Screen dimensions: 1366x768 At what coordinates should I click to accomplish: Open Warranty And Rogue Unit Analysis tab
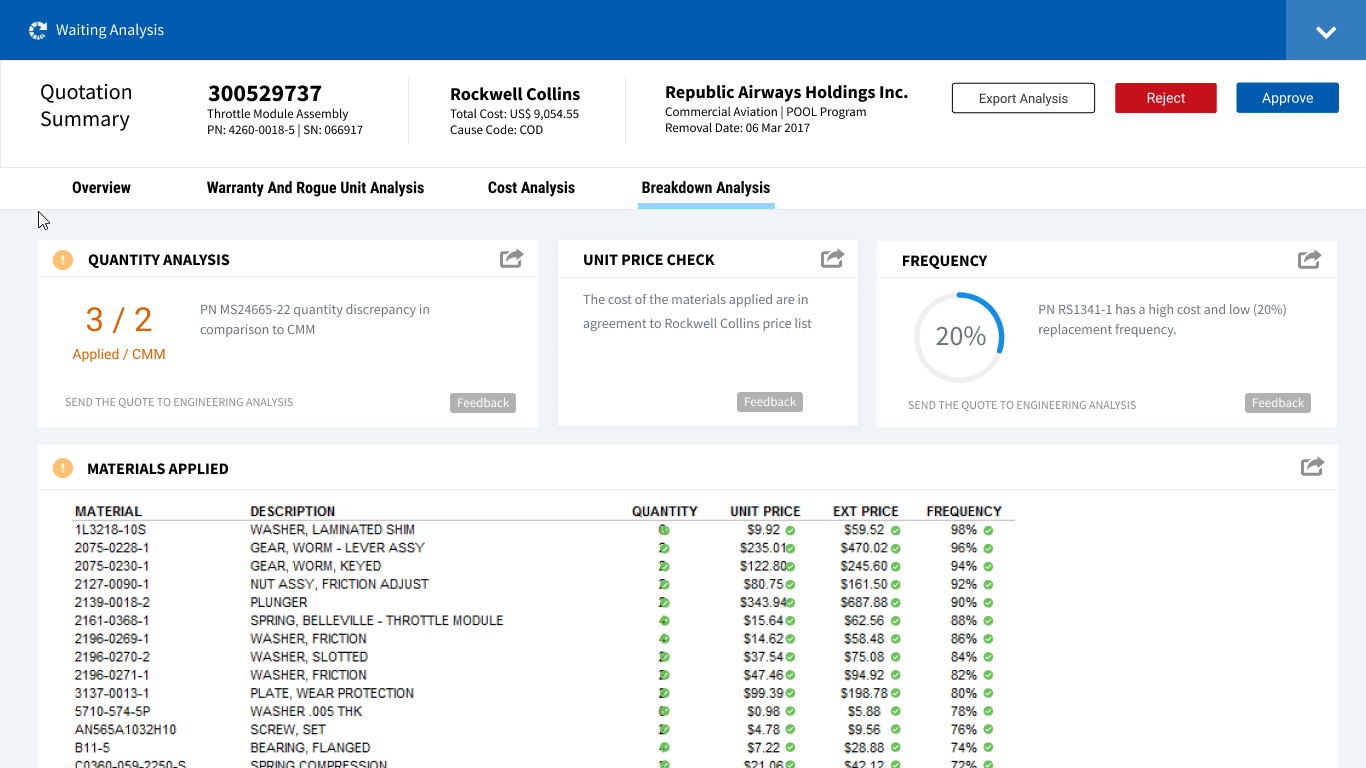point(315,188)
